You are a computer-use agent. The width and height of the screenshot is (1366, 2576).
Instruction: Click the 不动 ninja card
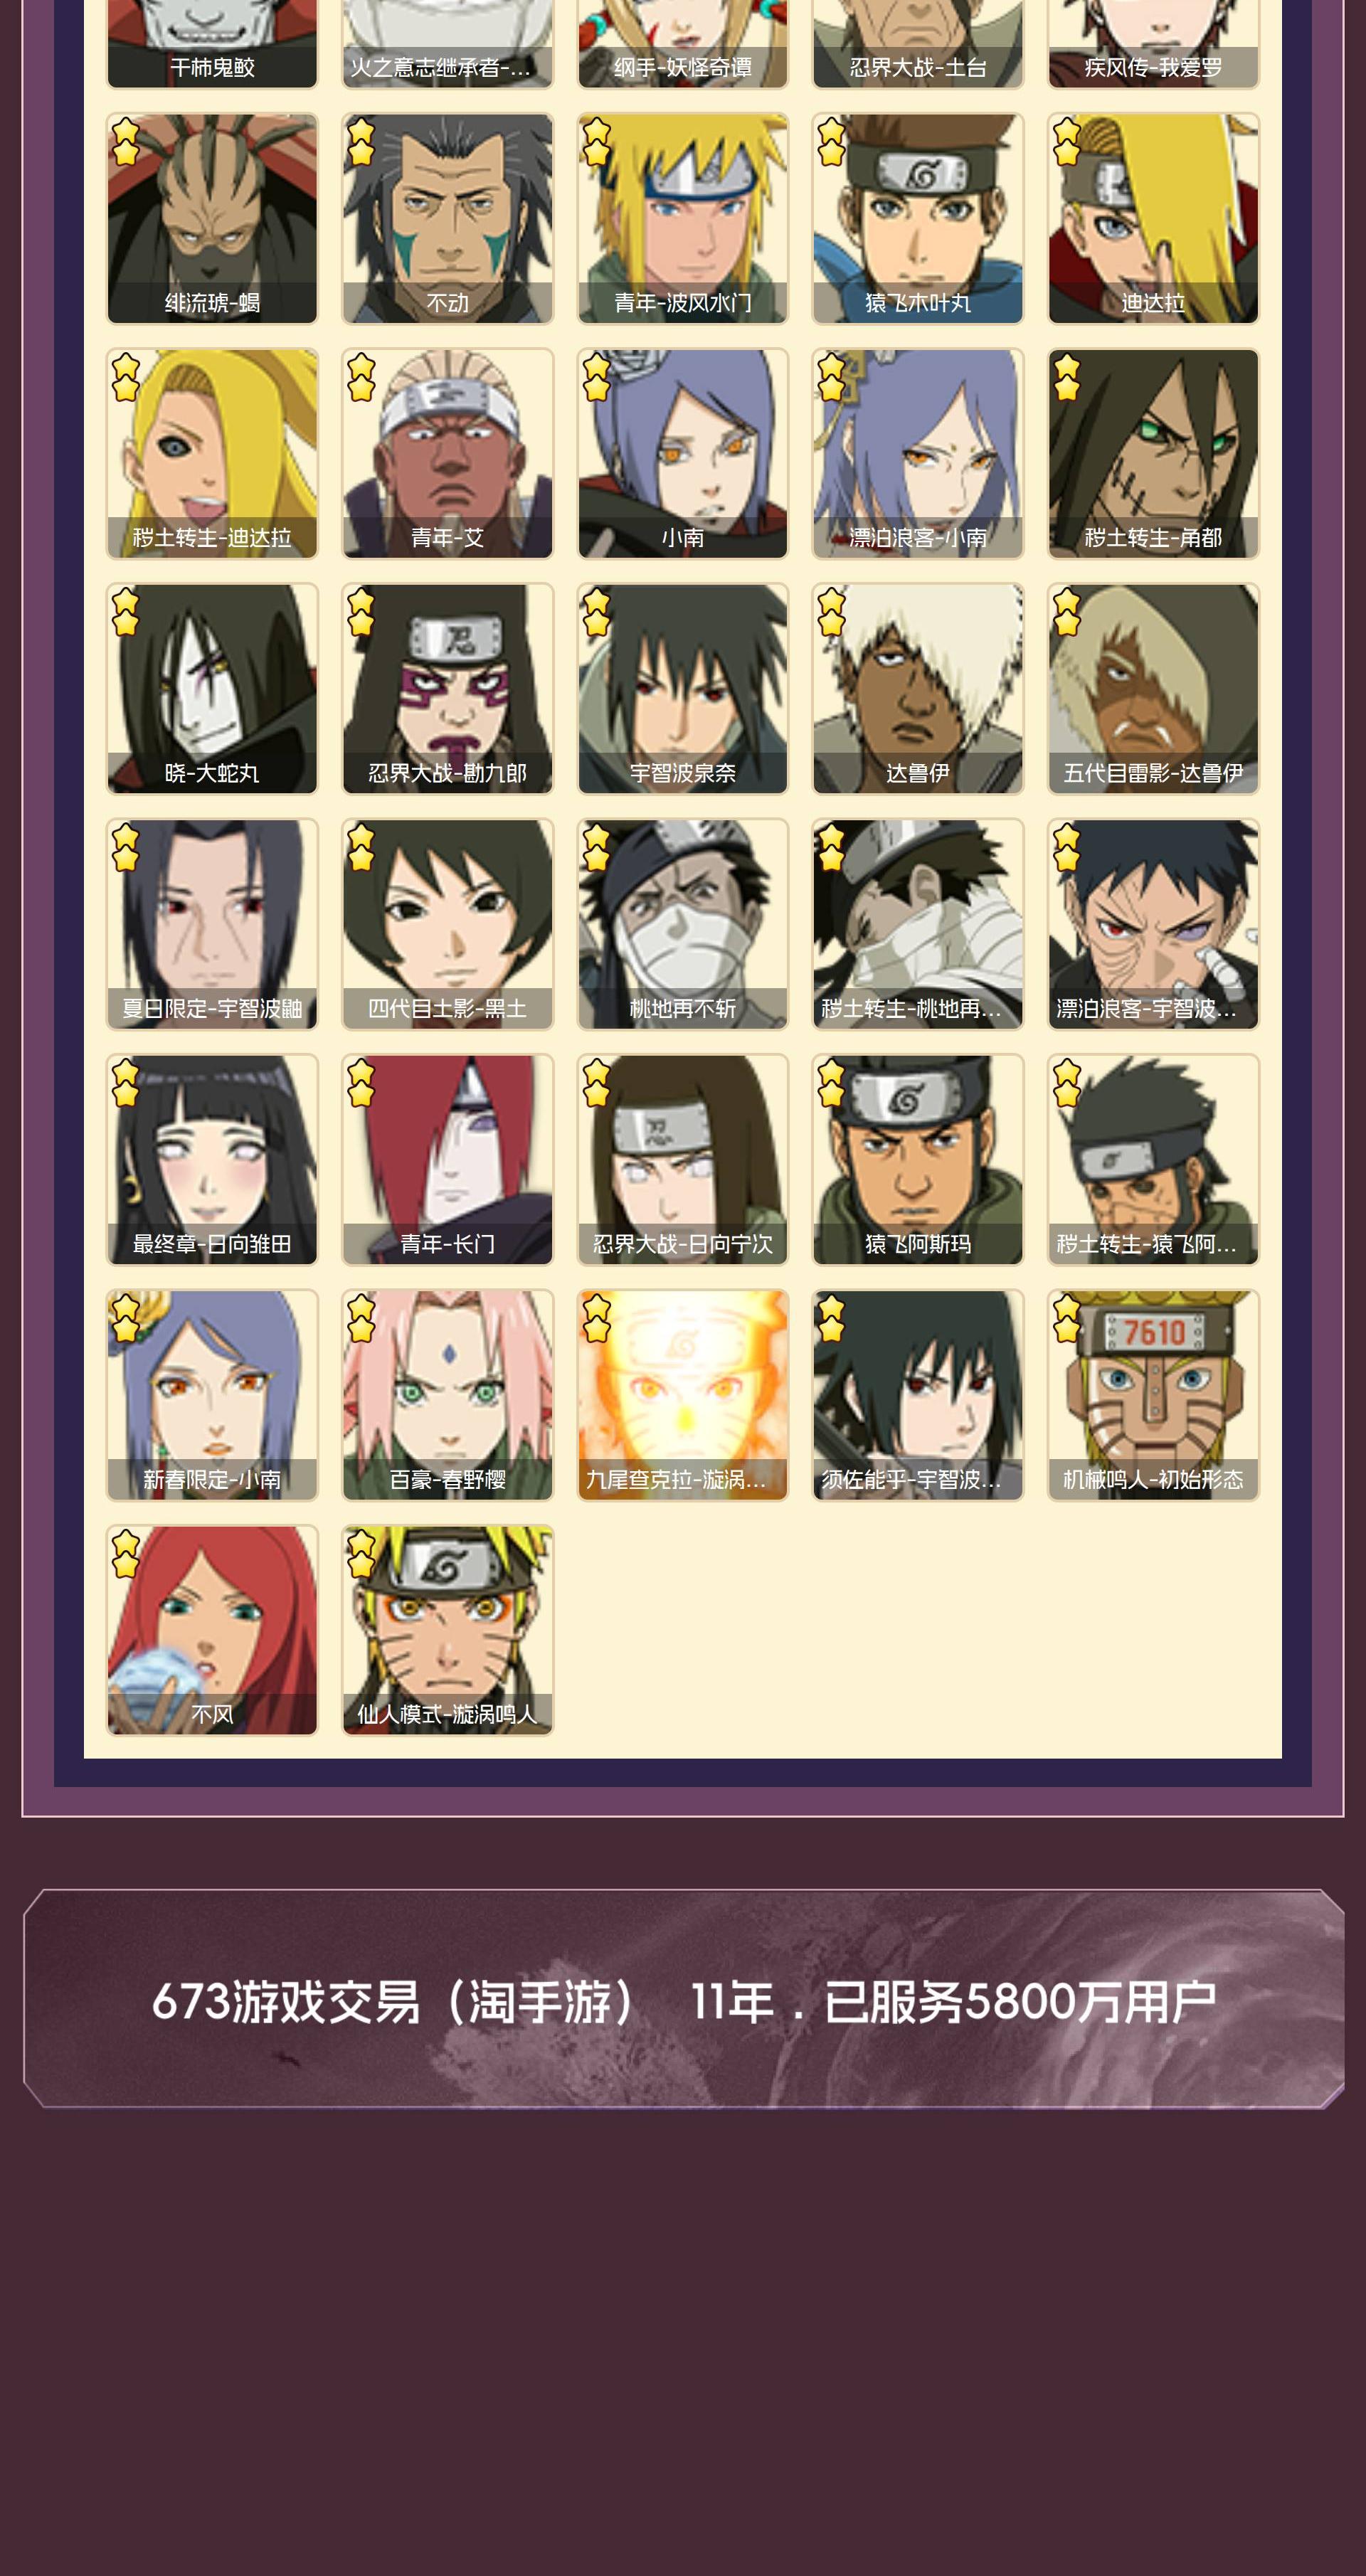click(447, 218)
